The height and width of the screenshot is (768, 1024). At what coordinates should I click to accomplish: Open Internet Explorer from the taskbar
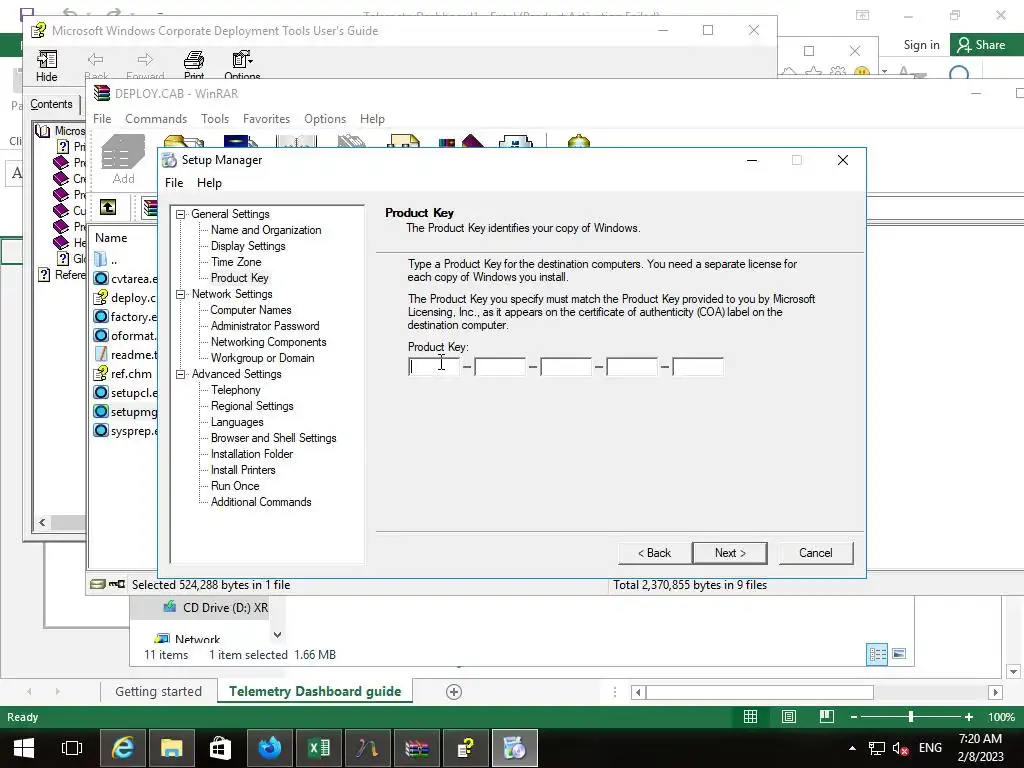123,748
